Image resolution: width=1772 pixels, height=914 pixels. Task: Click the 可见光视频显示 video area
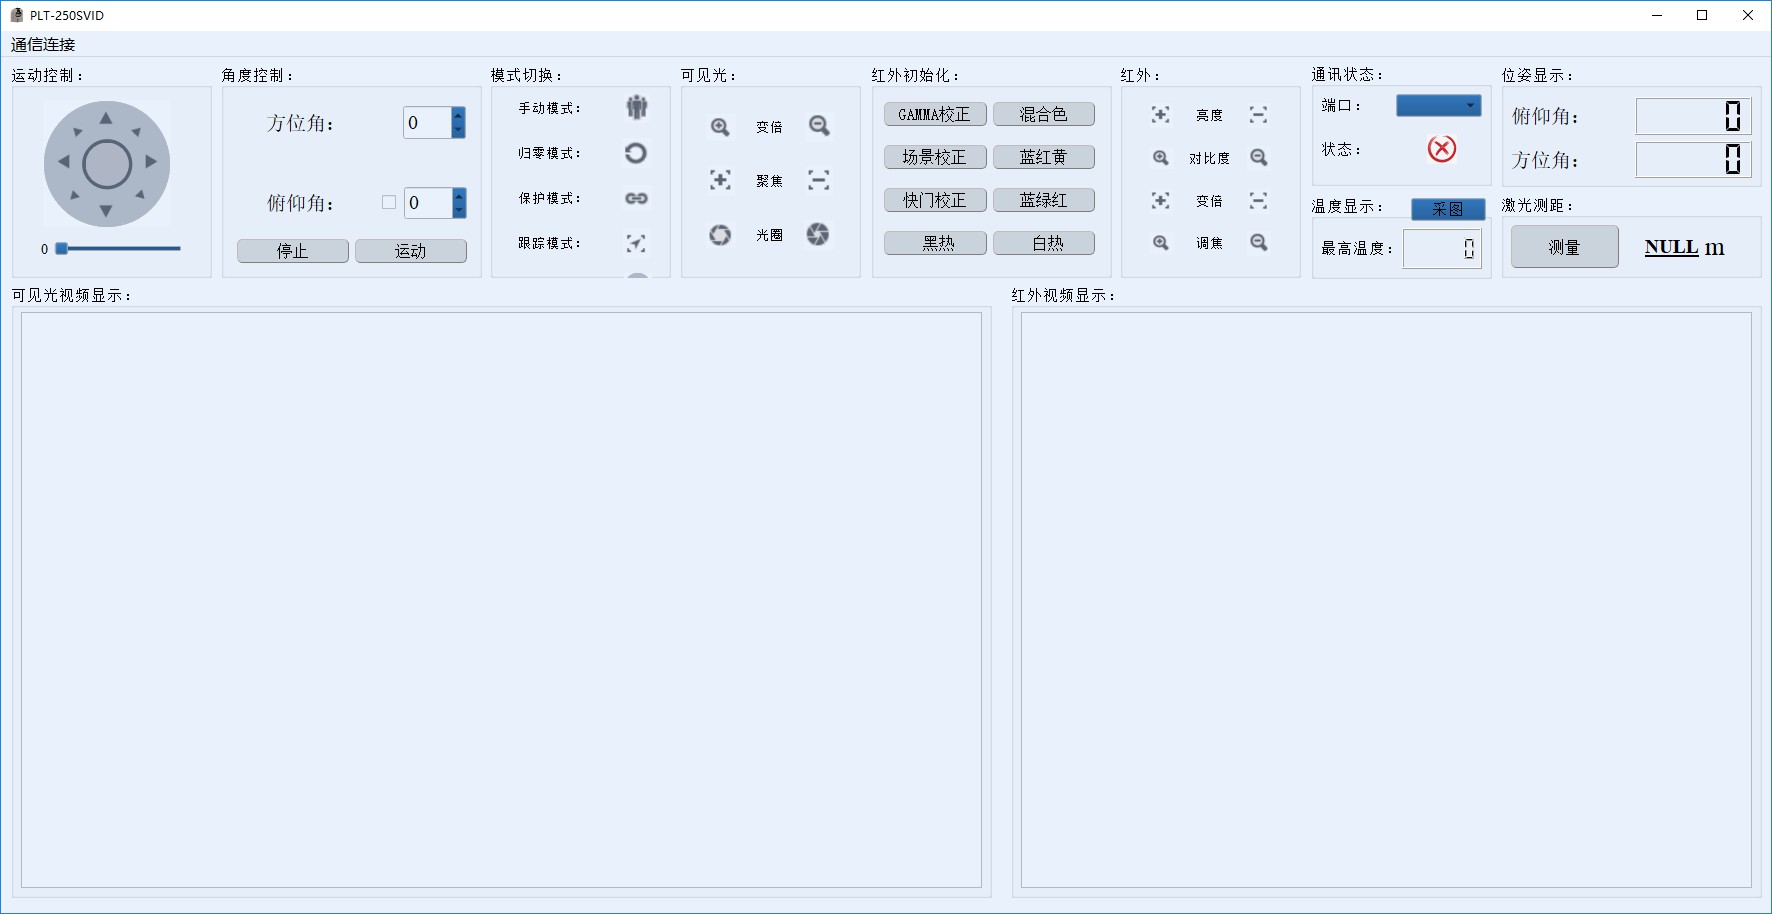point(501,600)
